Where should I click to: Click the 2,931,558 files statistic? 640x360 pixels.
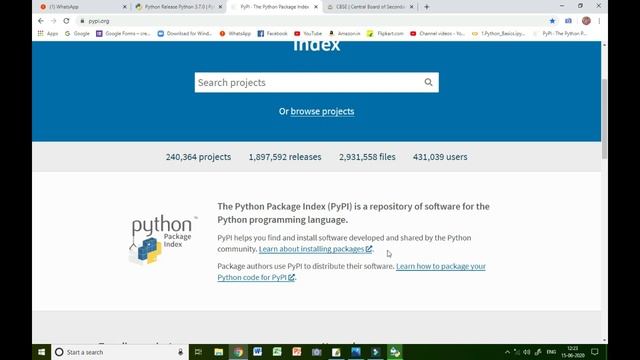coord(367,157)
